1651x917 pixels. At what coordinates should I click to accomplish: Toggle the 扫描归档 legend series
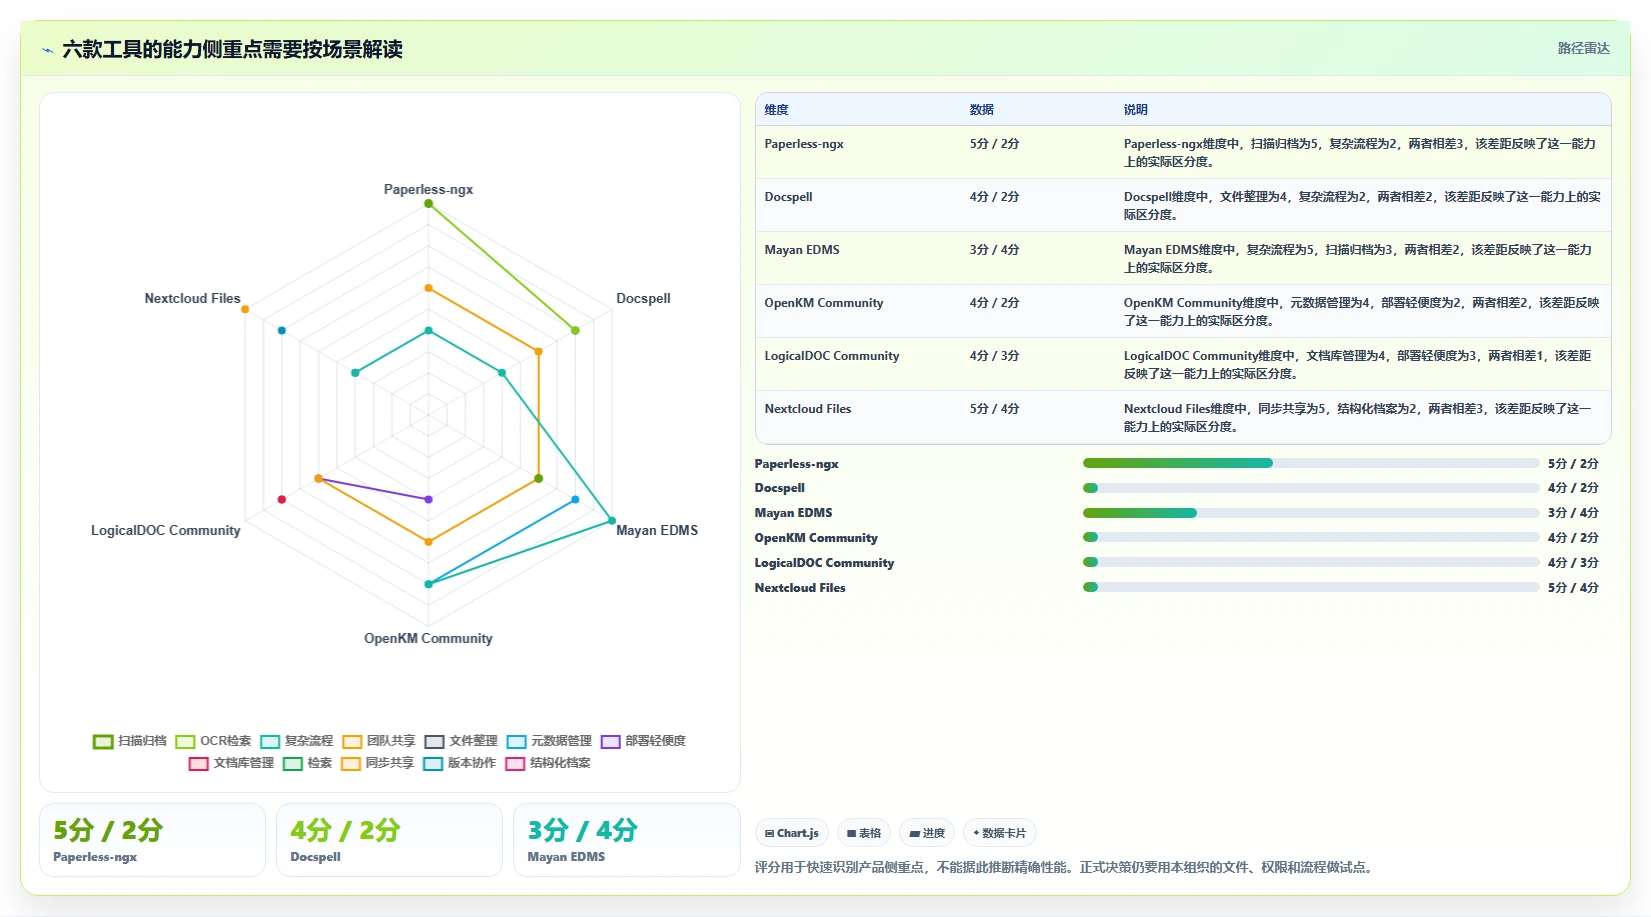coord(130,741)
